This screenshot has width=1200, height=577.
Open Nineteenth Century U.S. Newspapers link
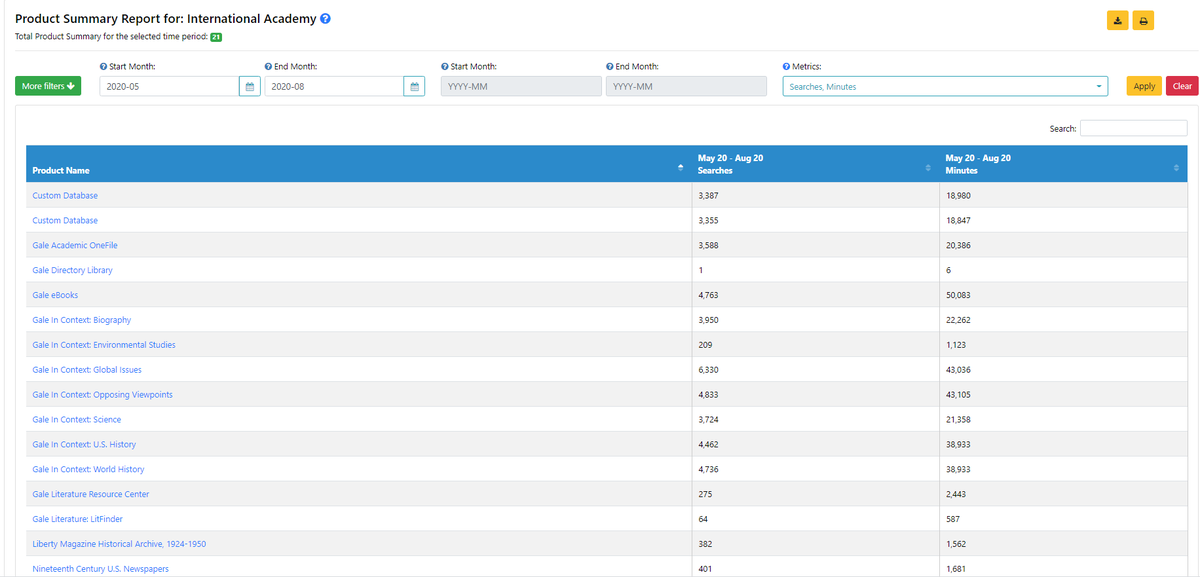click(x=98, y=569)
